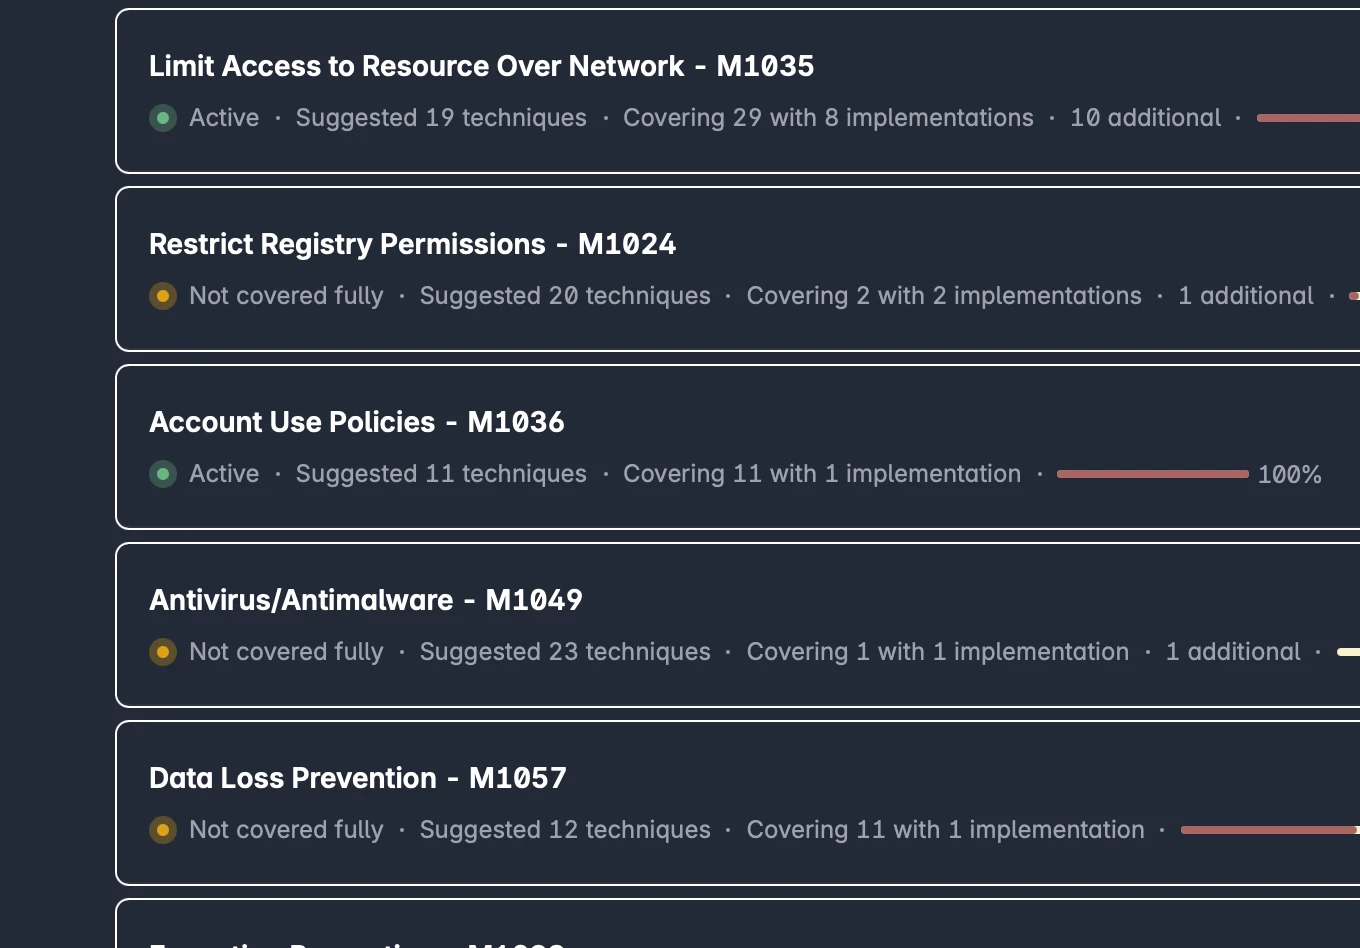Click the Data Loss Prevention coverage progress bar
This screenshot has width=1360, height=948.
[x=1270, y=830]
